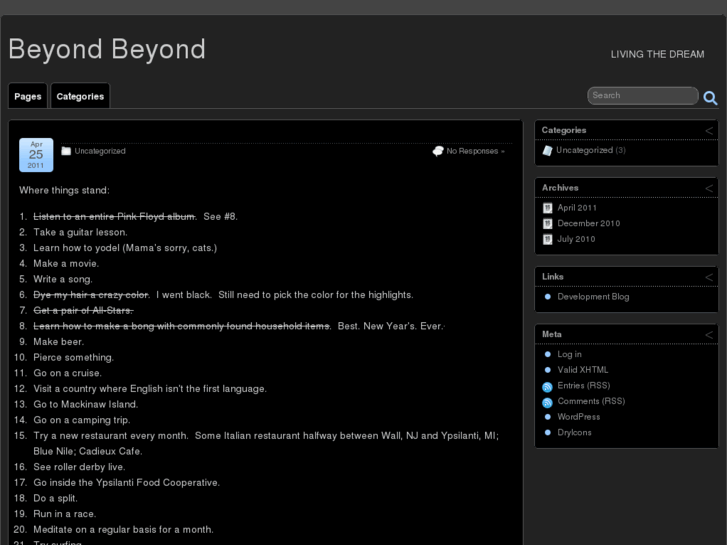Open the Development Blog link
Image resolution: width=727 pixels, height=545 pixels.
tap(593, 297)
